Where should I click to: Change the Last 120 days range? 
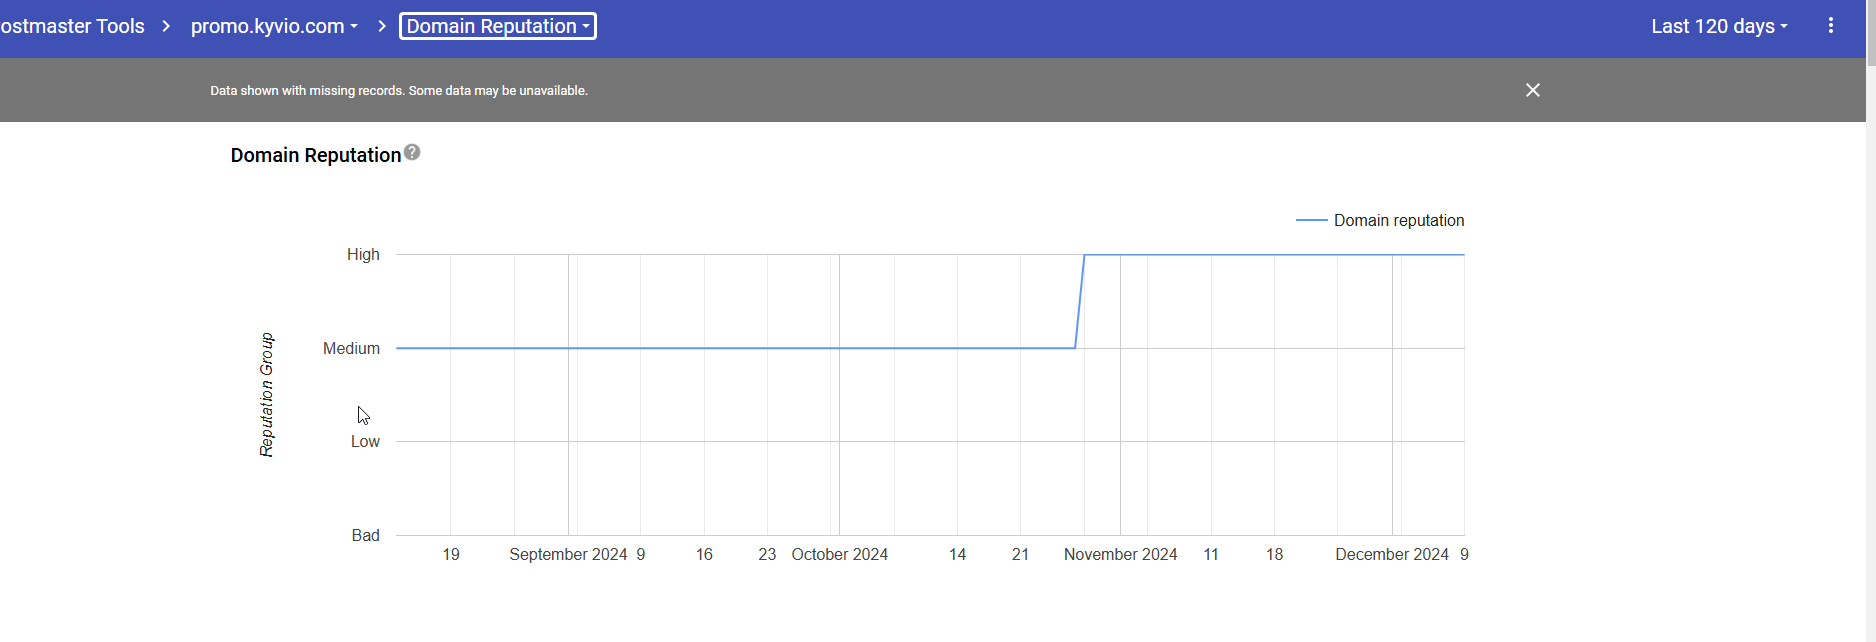click(x=1719, y=26)
